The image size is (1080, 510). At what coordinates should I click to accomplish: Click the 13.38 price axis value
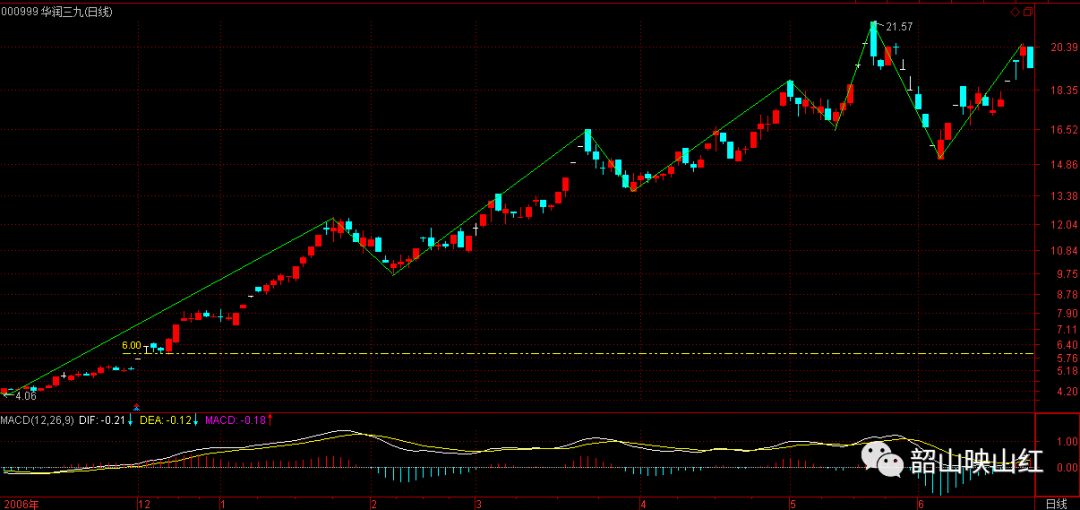coord(1064,196)
